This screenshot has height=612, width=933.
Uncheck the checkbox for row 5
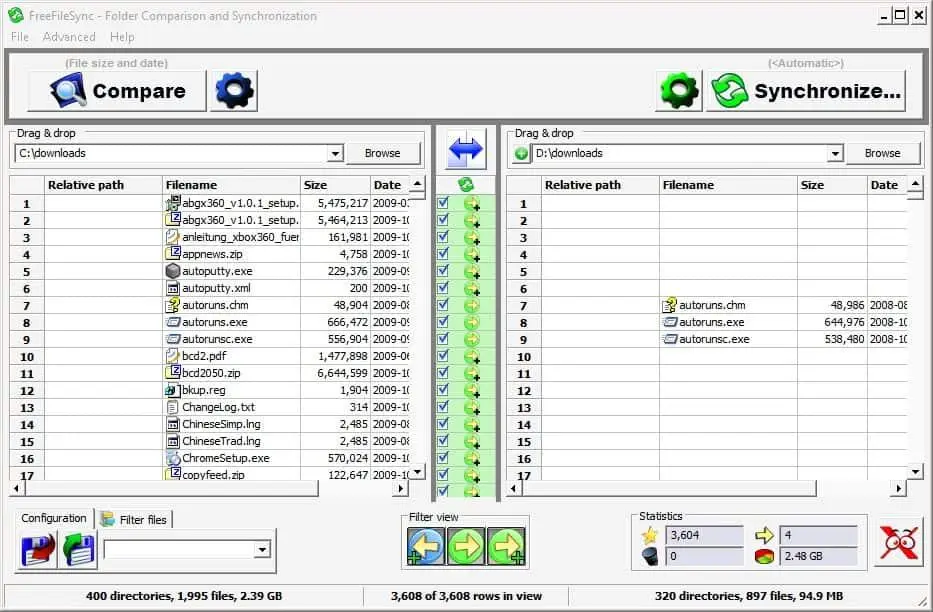tap(443, 271)
